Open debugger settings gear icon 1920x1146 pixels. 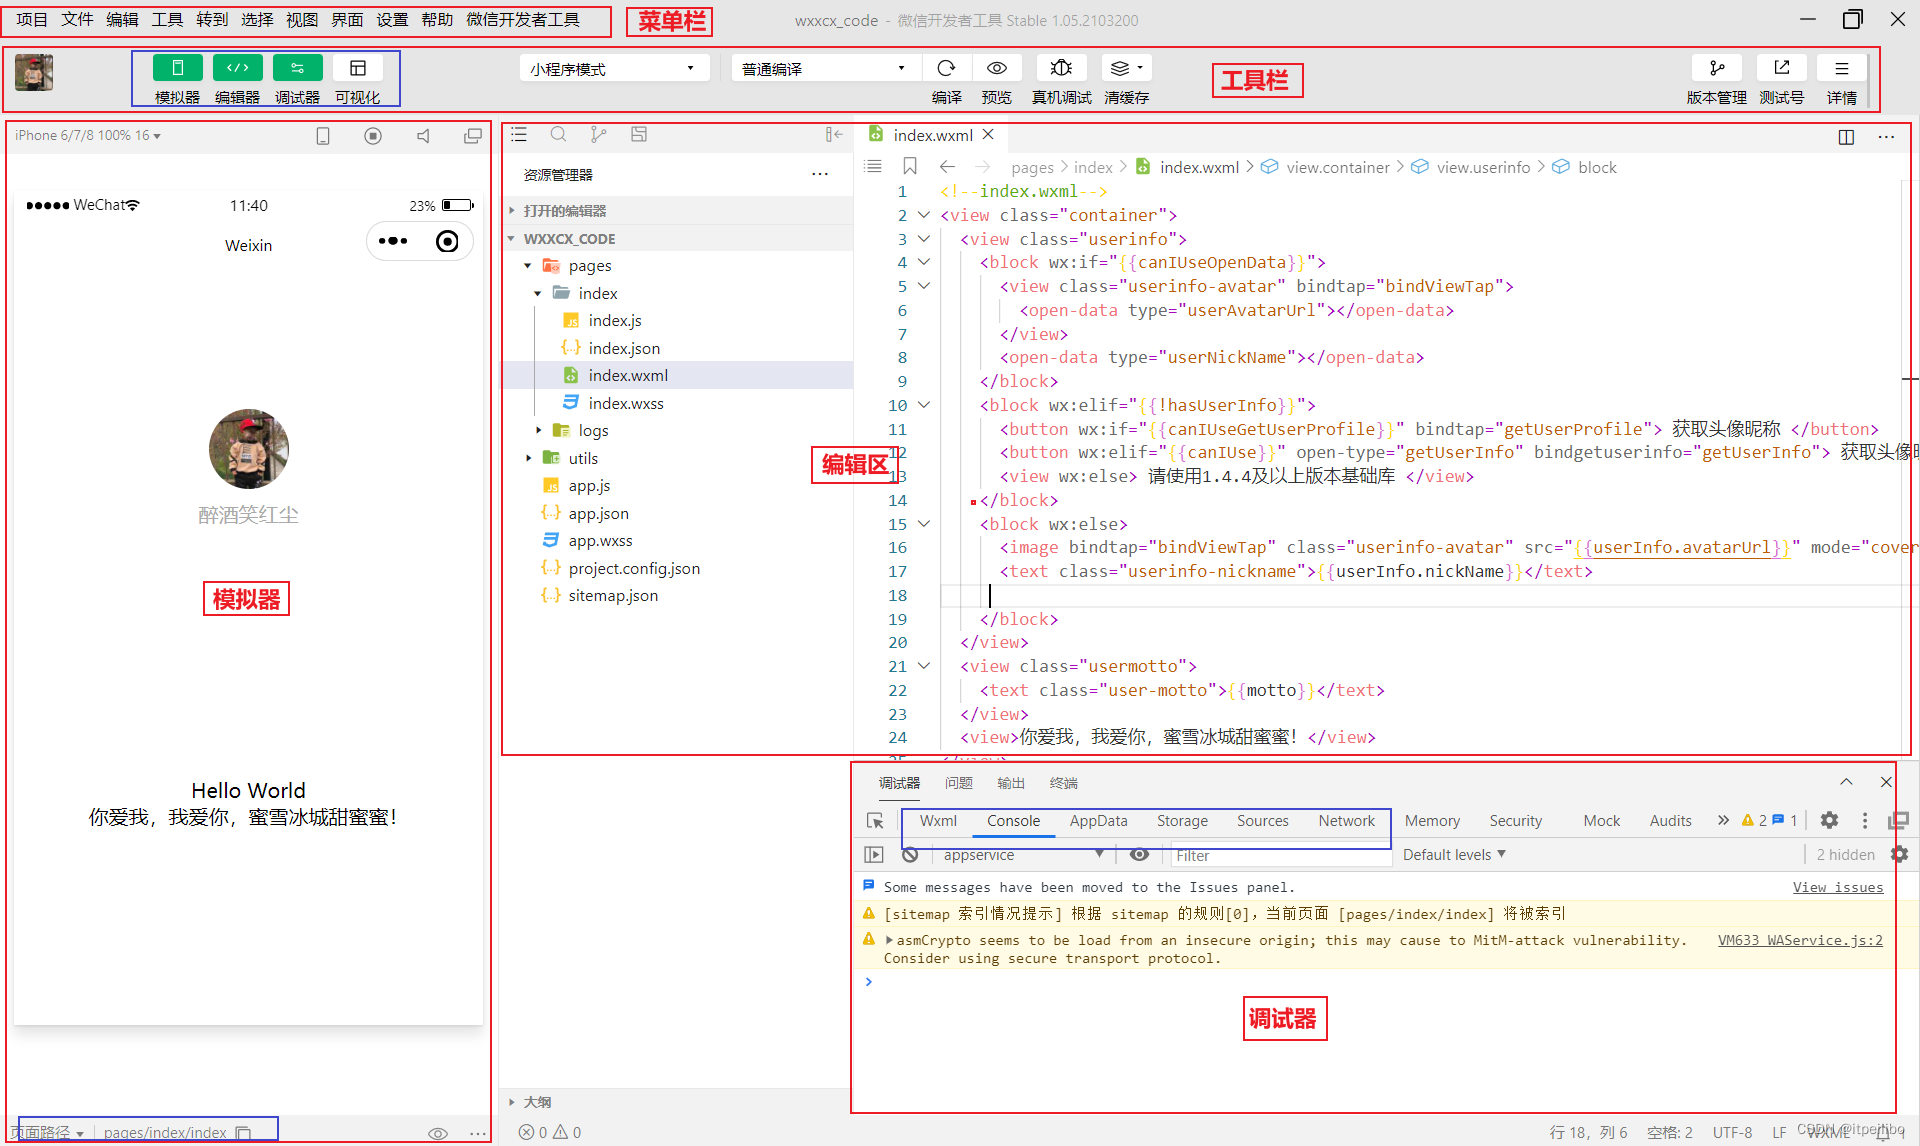pos(1829,820)
